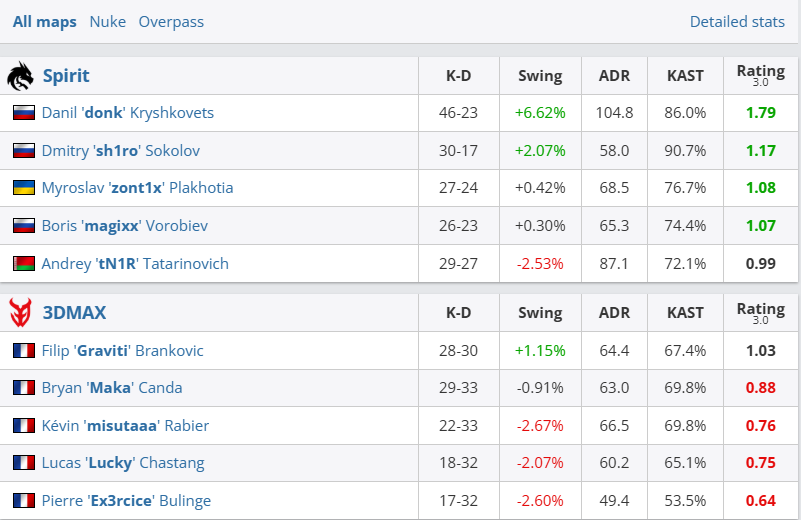This screenshot has width=801, height=520.
Task: Open the Spirit team name link
Action: (x=66, y=76)
